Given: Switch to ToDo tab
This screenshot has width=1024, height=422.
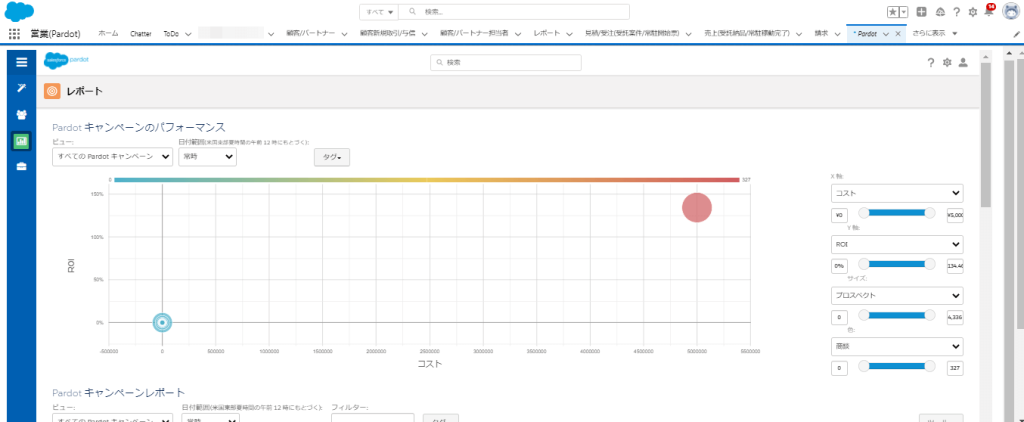Looking at the screenshot, I should [x=171, y=33].
